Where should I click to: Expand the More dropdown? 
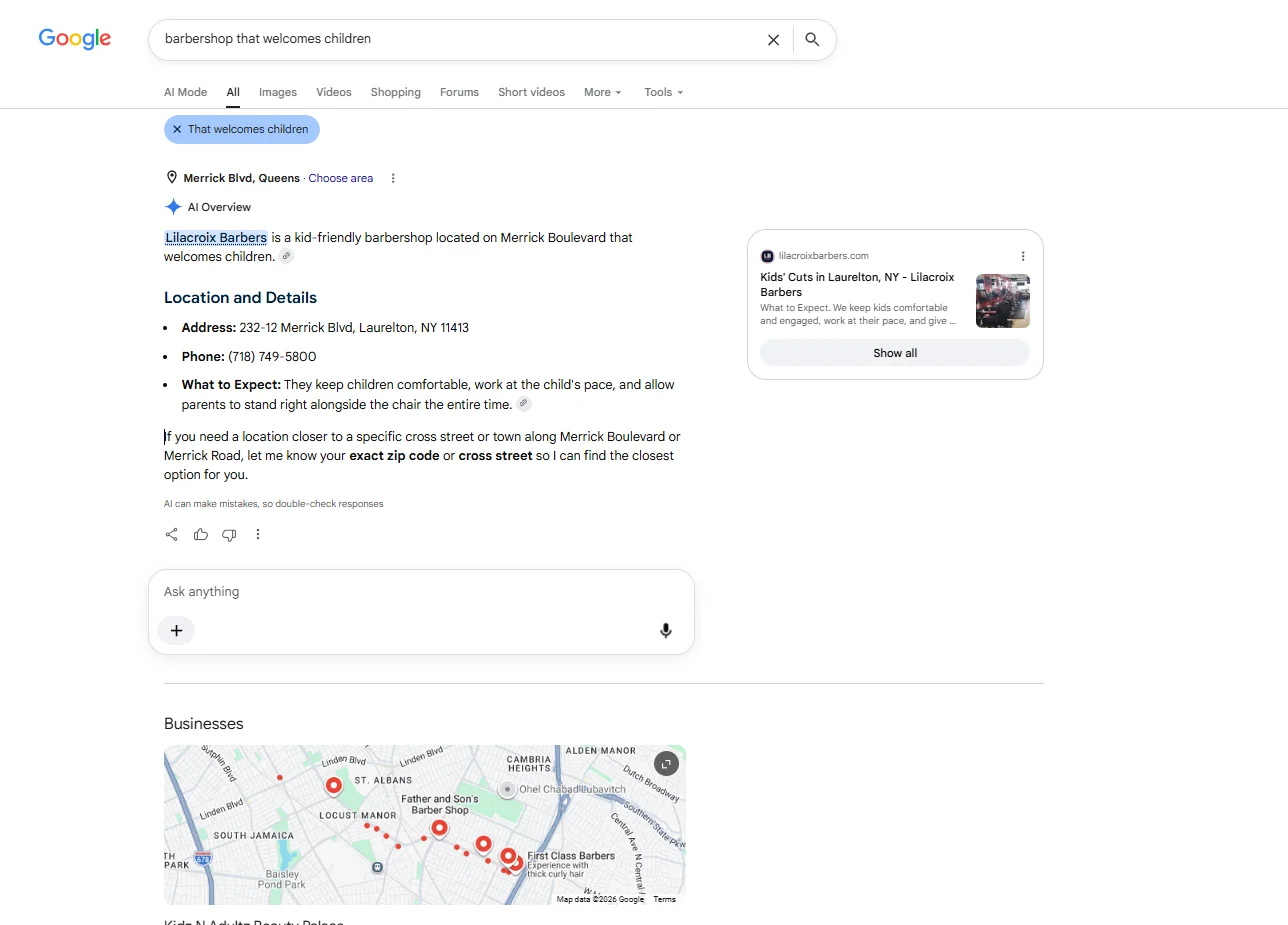tap(603, 92)
